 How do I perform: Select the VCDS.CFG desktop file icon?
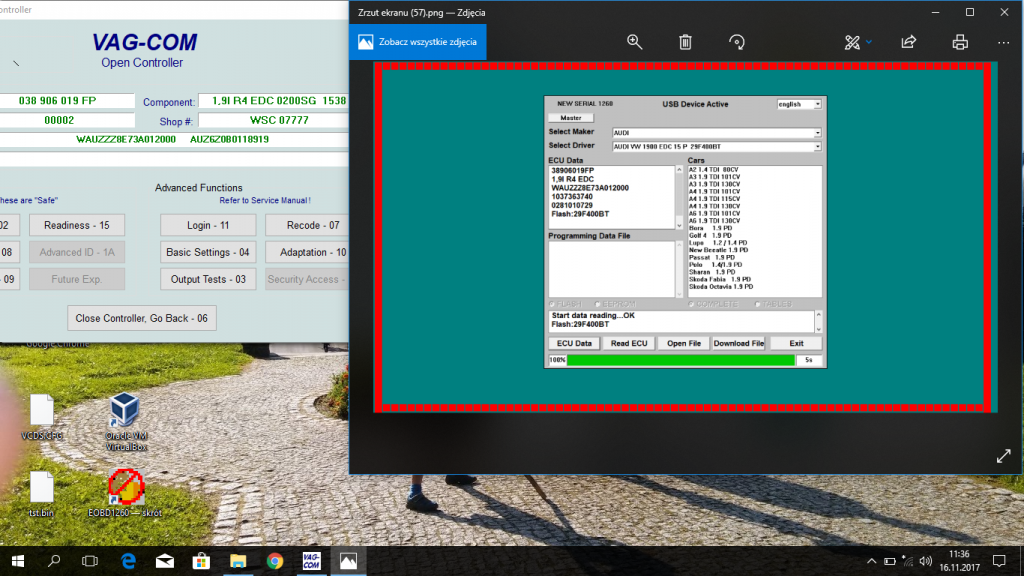(x=42, y=417)
